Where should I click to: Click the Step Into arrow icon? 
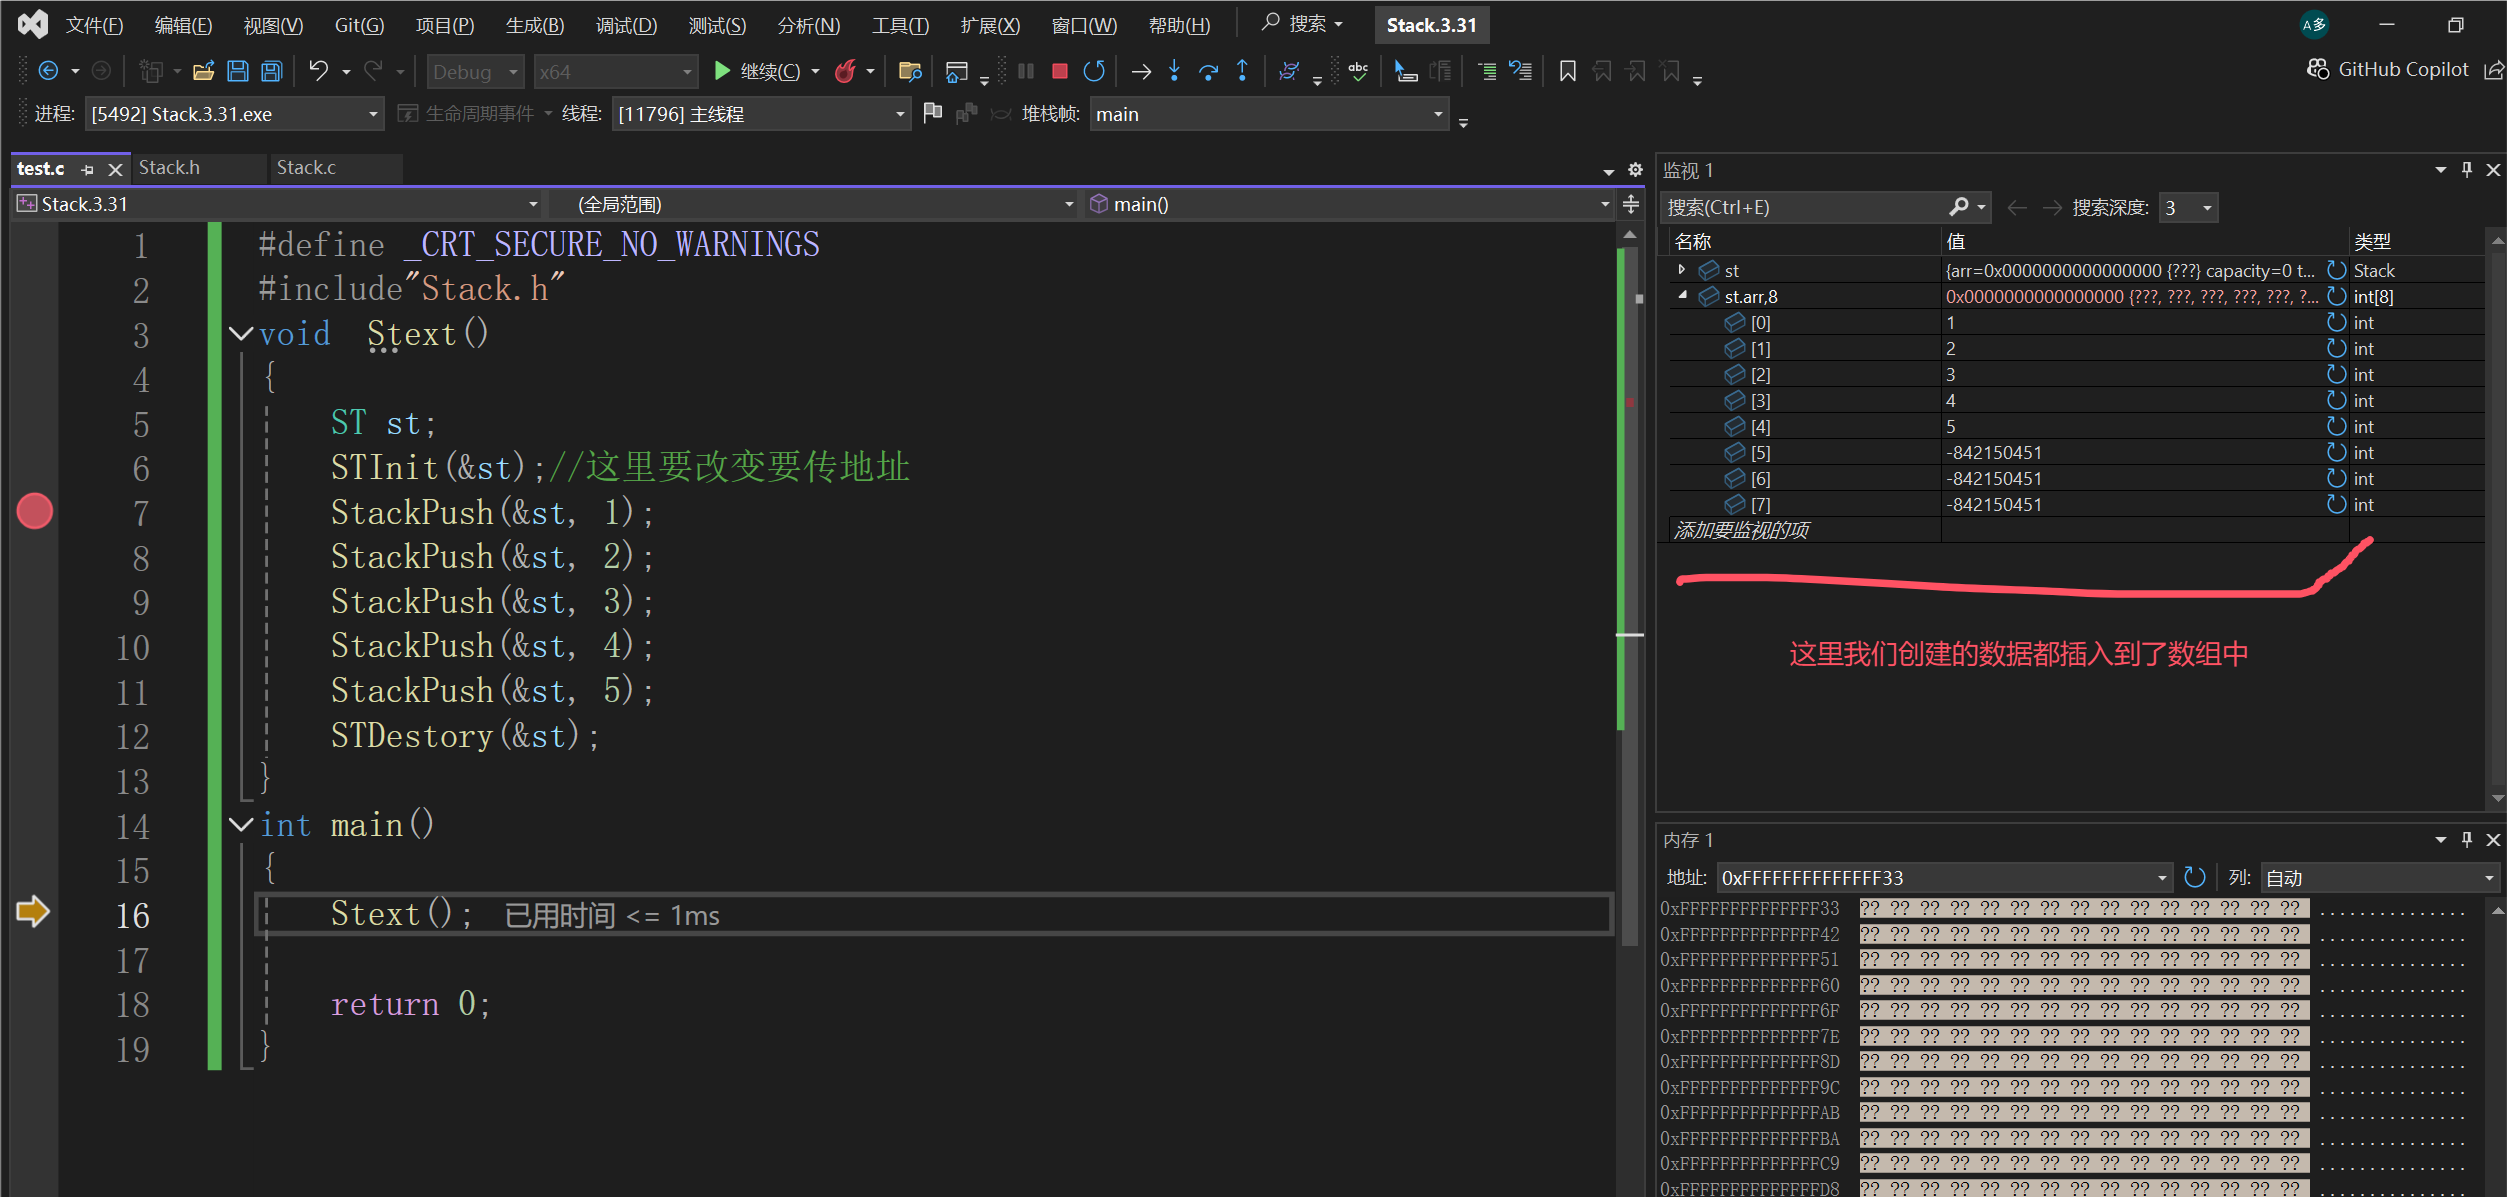pyautogui.click(x=1174, y=71)
